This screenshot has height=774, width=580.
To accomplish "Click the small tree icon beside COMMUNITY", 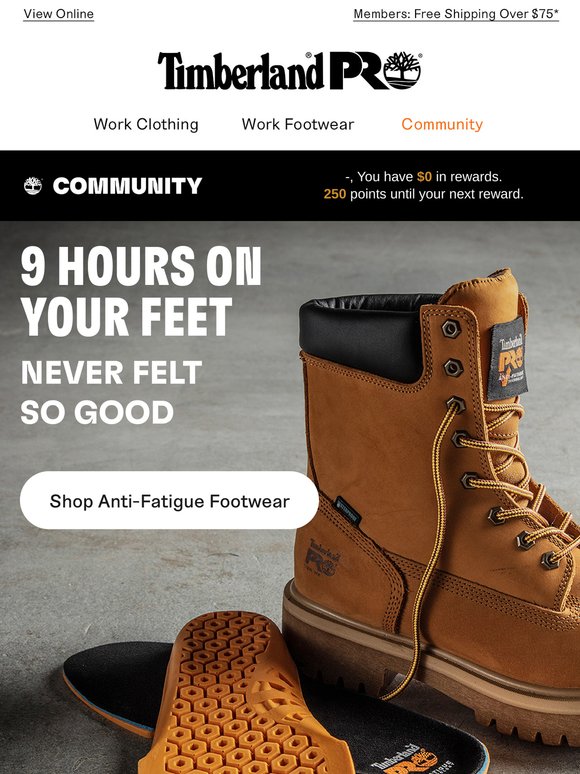I will click(x=33, y=186).
